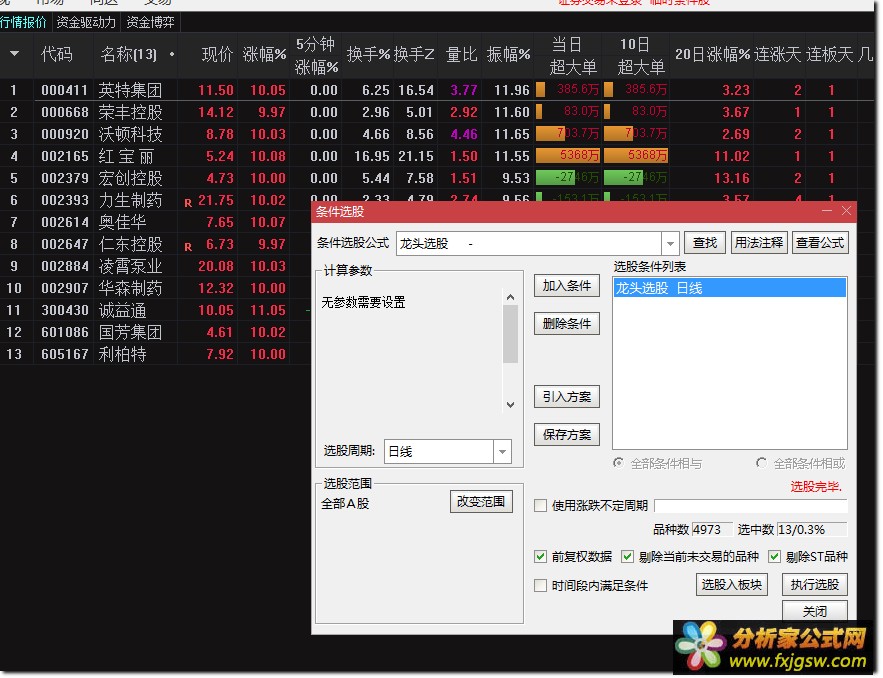Click 保存方案 button
The image size is (883, 678).
tap(567, 435)
